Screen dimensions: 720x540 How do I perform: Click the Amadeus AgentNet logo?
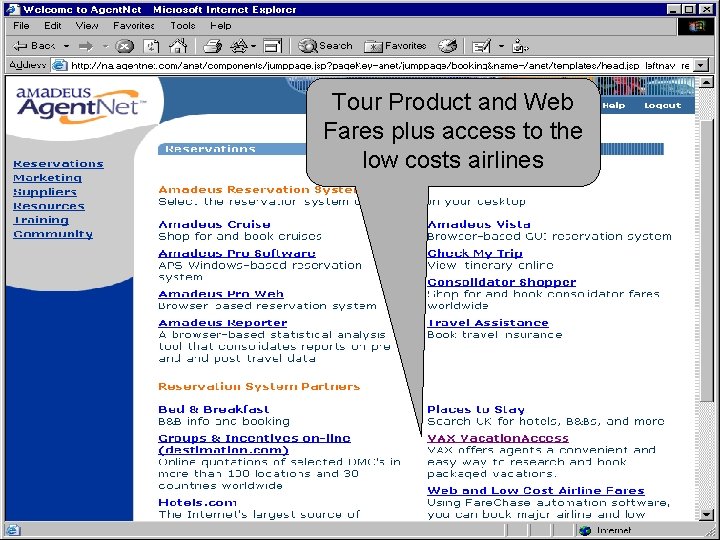coord(79,106)
